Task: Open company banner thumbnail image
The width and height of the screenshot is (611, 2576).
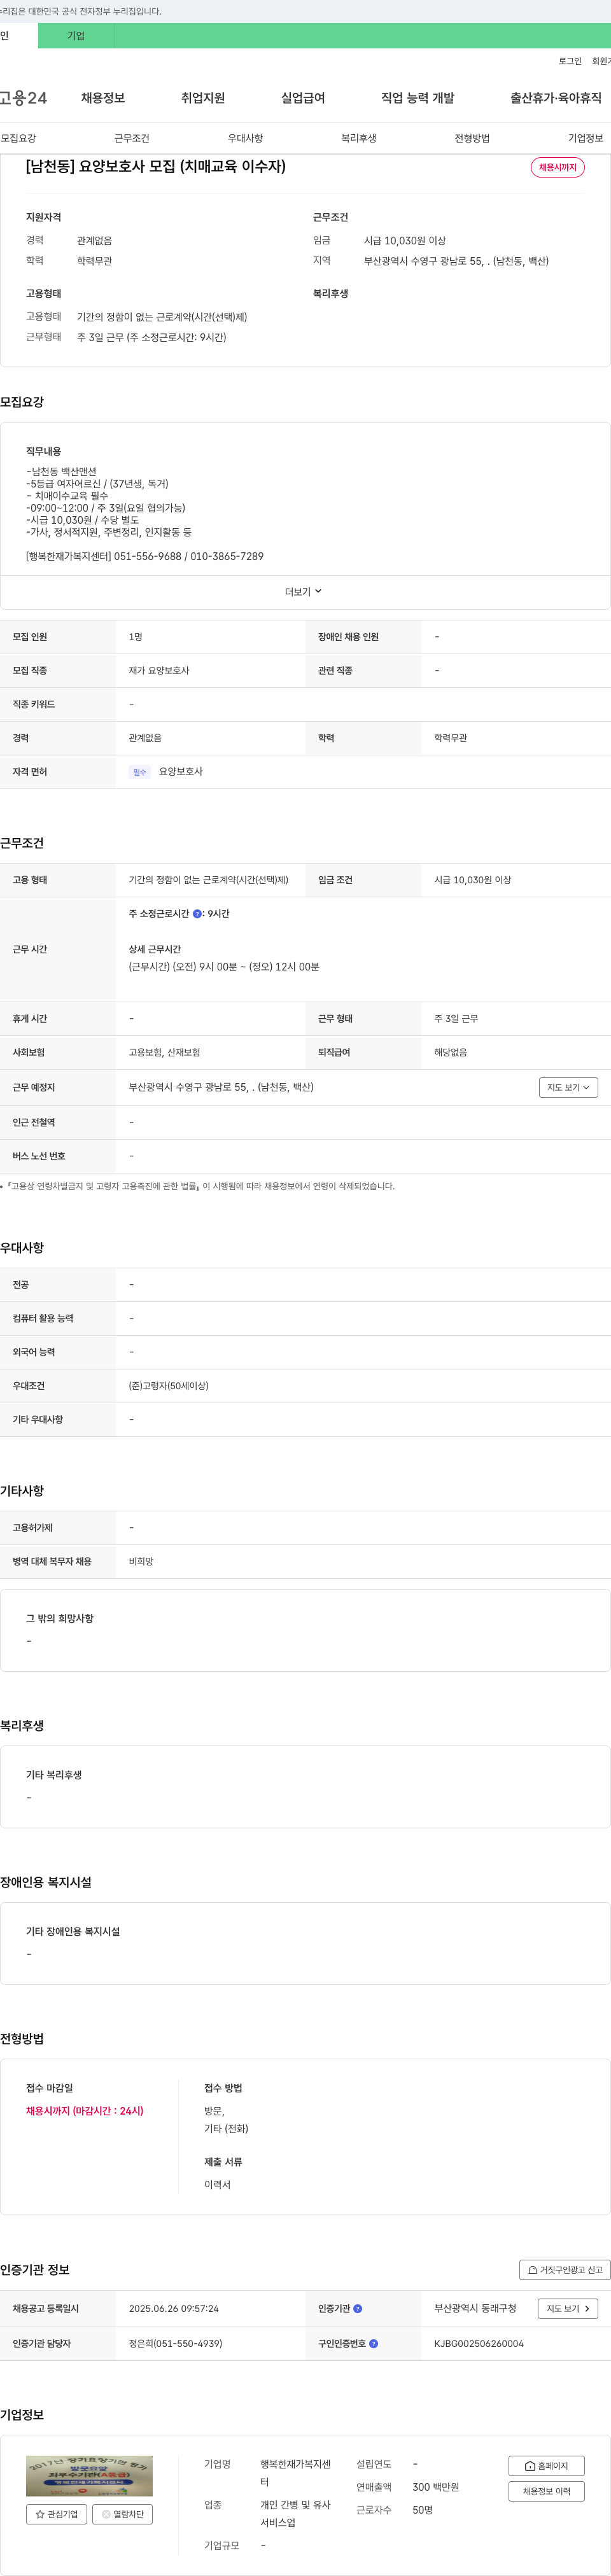Action: (89, 2476)
